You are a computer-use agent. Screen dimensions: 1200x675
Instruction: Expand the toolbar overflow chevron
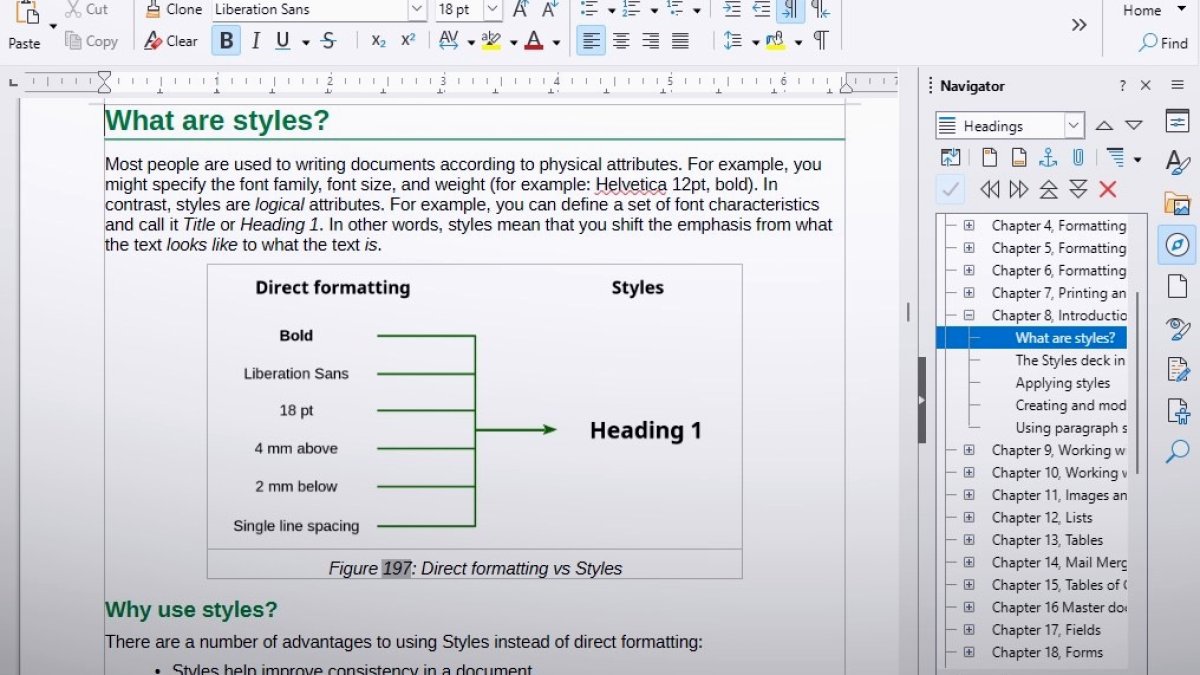1079,25
